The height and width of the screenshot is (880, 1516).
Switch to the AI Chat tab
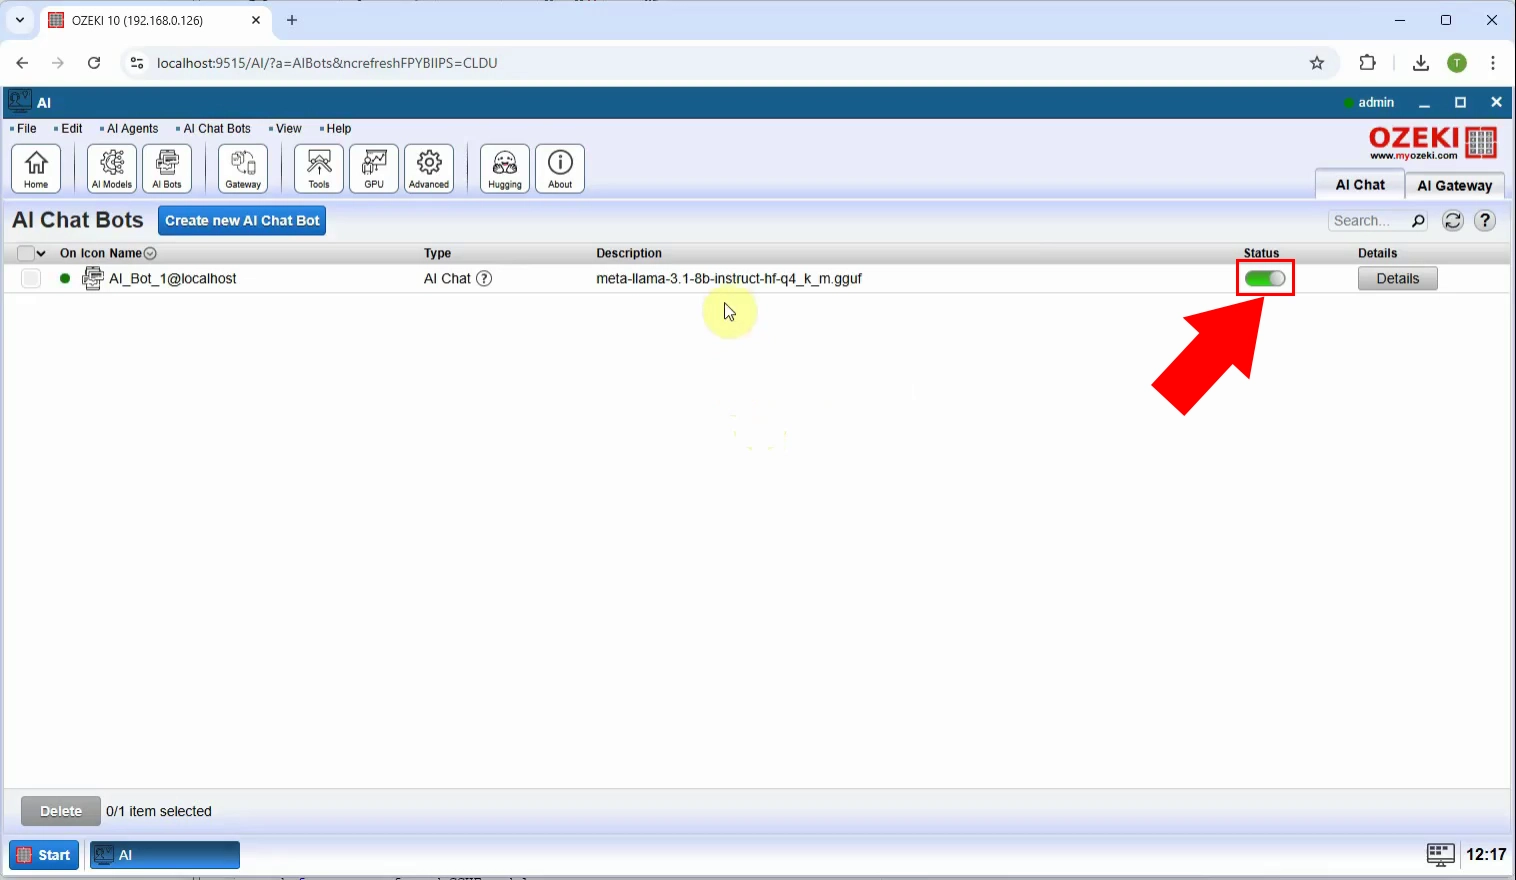(1360, 184)
